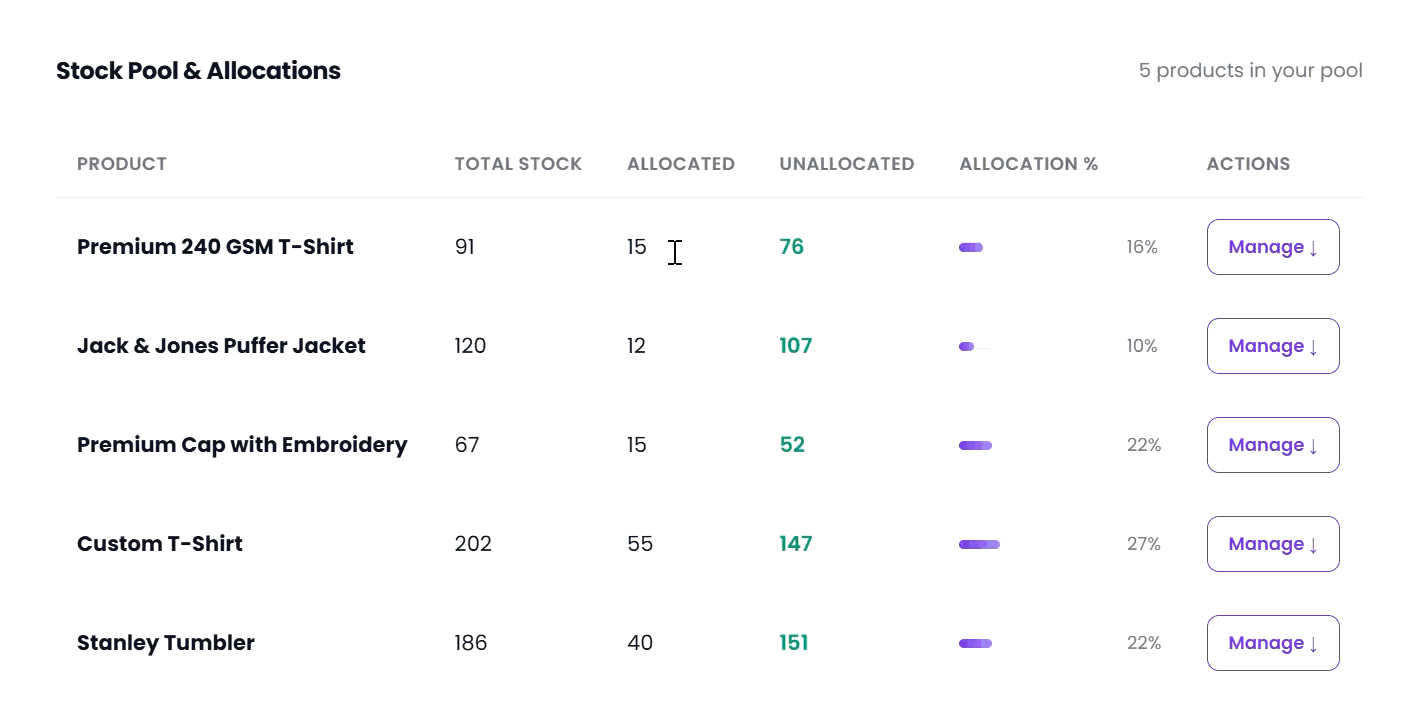This screenshot has width=1426, height=726.
Task: Select the Premium 240 GSM T-Shirt name
Action: [215, 247]
